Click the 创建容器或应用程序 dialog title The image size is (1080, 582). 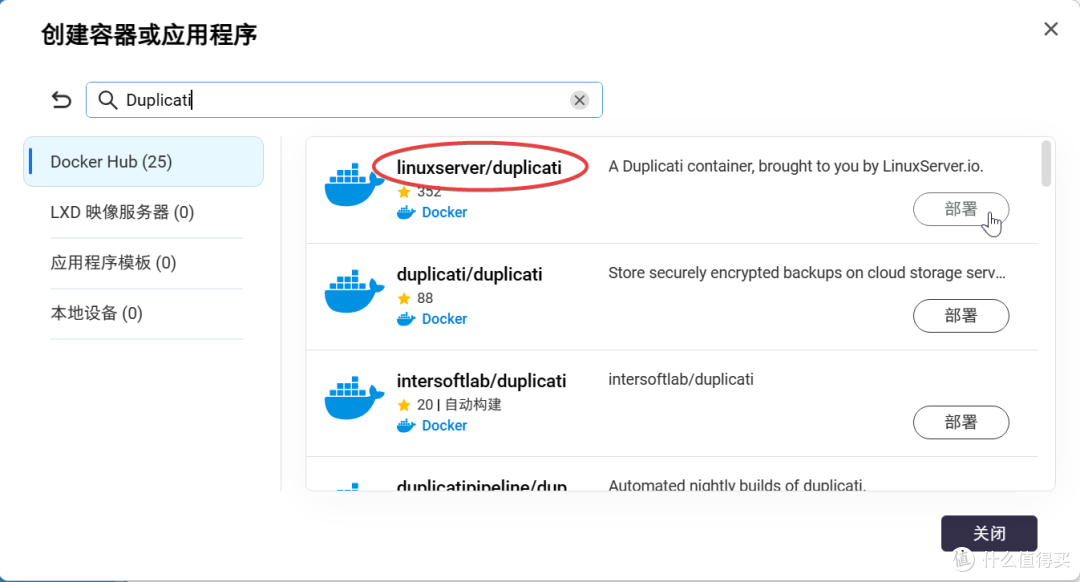point(149,34)
